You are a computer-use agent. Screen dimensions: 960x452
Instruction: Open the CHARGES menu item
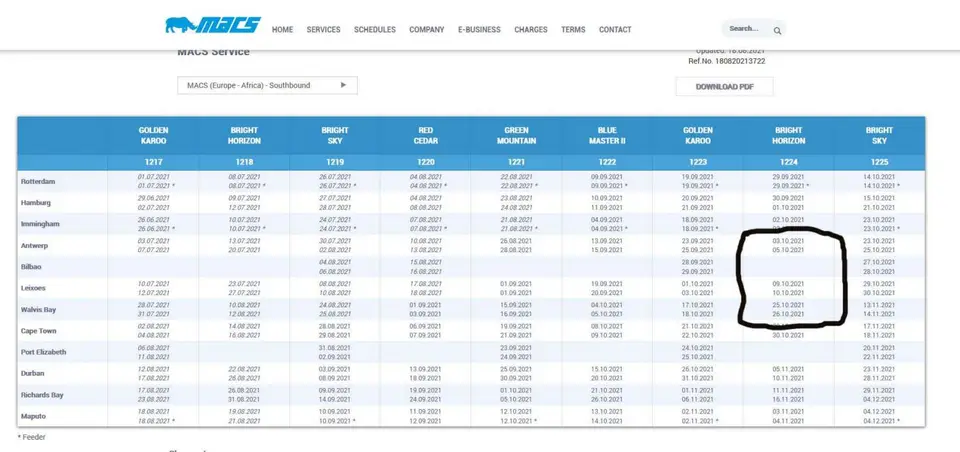pyautogui.click(x=531, y=29)
